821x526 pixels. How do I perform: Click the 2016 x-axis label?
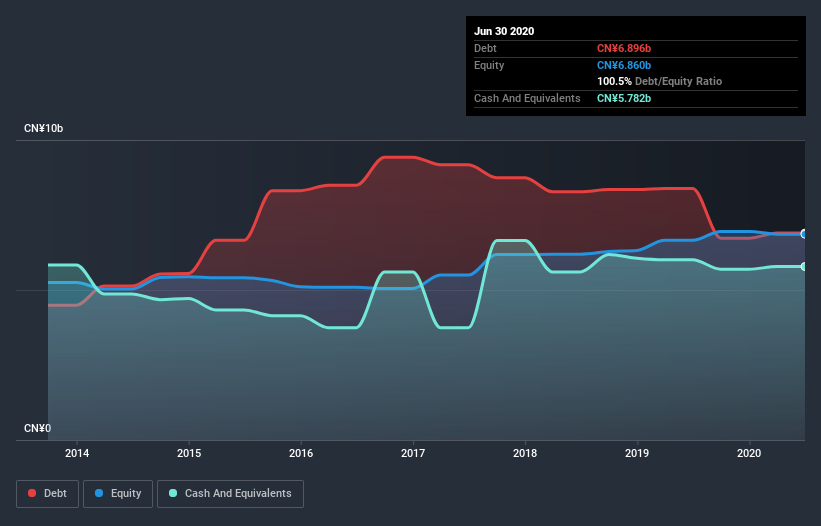pos(301,453)
